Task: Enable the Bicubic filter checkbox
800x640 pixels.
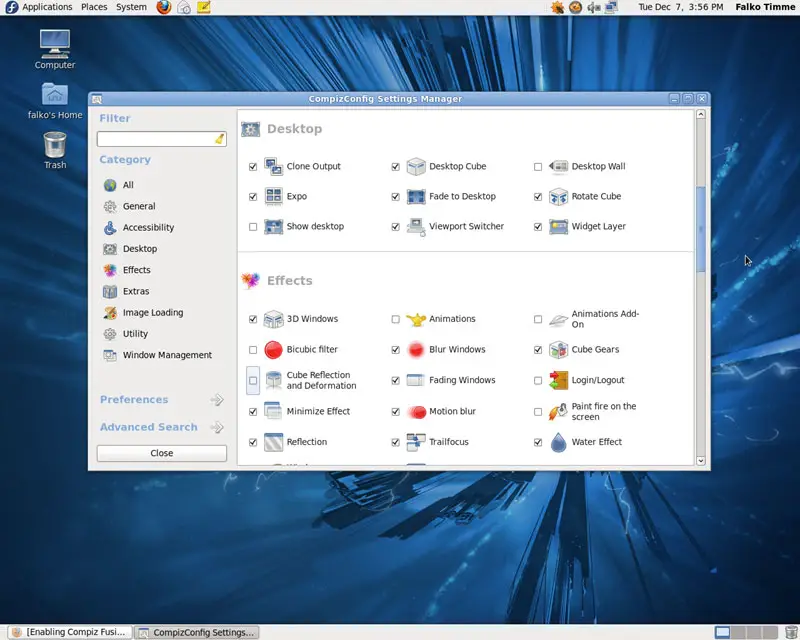Action: pos(253,350)
